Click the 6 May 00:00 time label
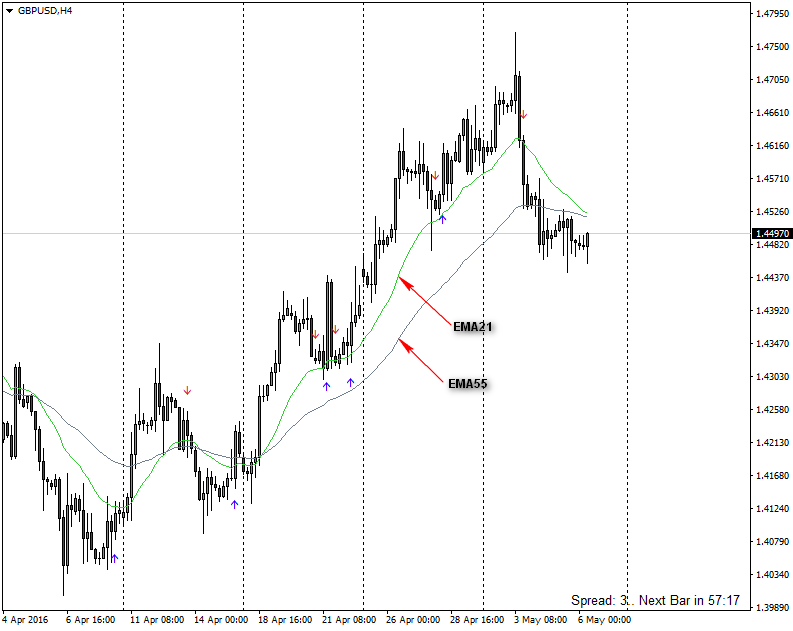 point(604,620)
